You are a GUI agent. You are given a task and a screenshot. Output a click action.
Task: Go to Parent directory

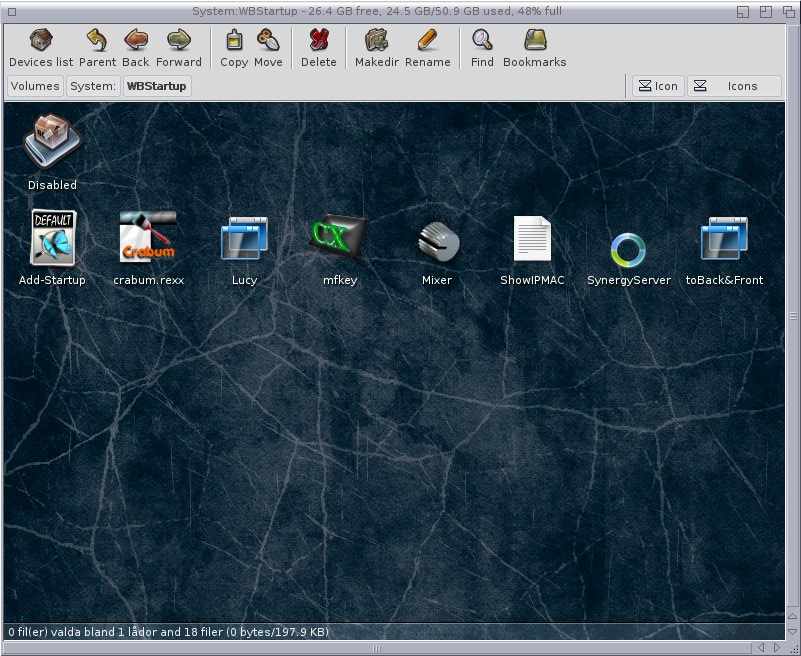[x=97, y=48]
